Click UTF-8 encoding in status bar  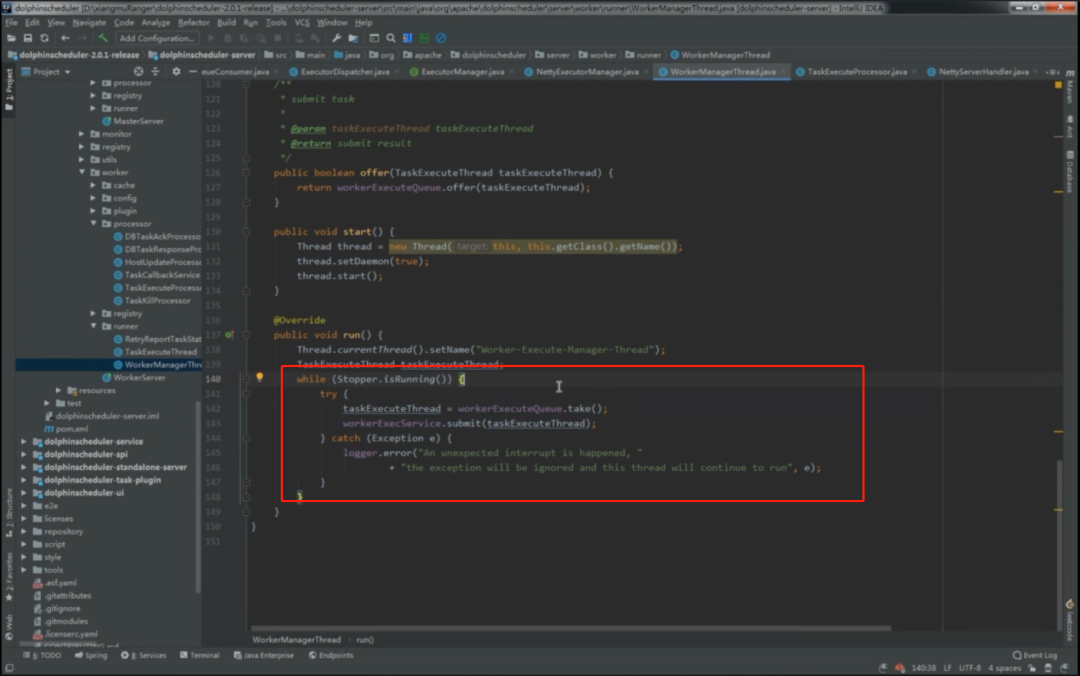[970, 668]
